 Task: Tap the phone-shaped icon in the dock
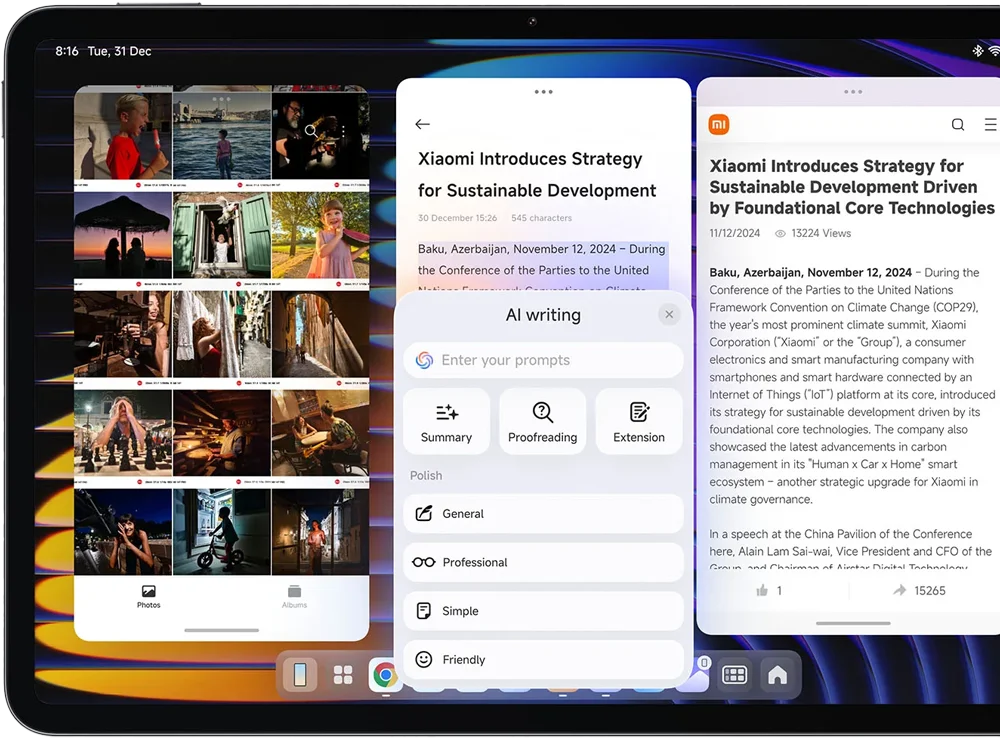[300, 675]
